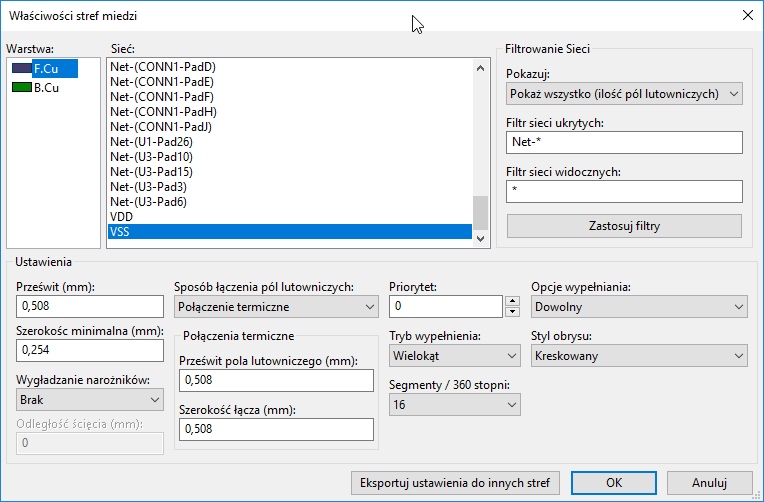
Task: Open the Segmenty / 360 stopni dropdown
Action: click(455, 404)
